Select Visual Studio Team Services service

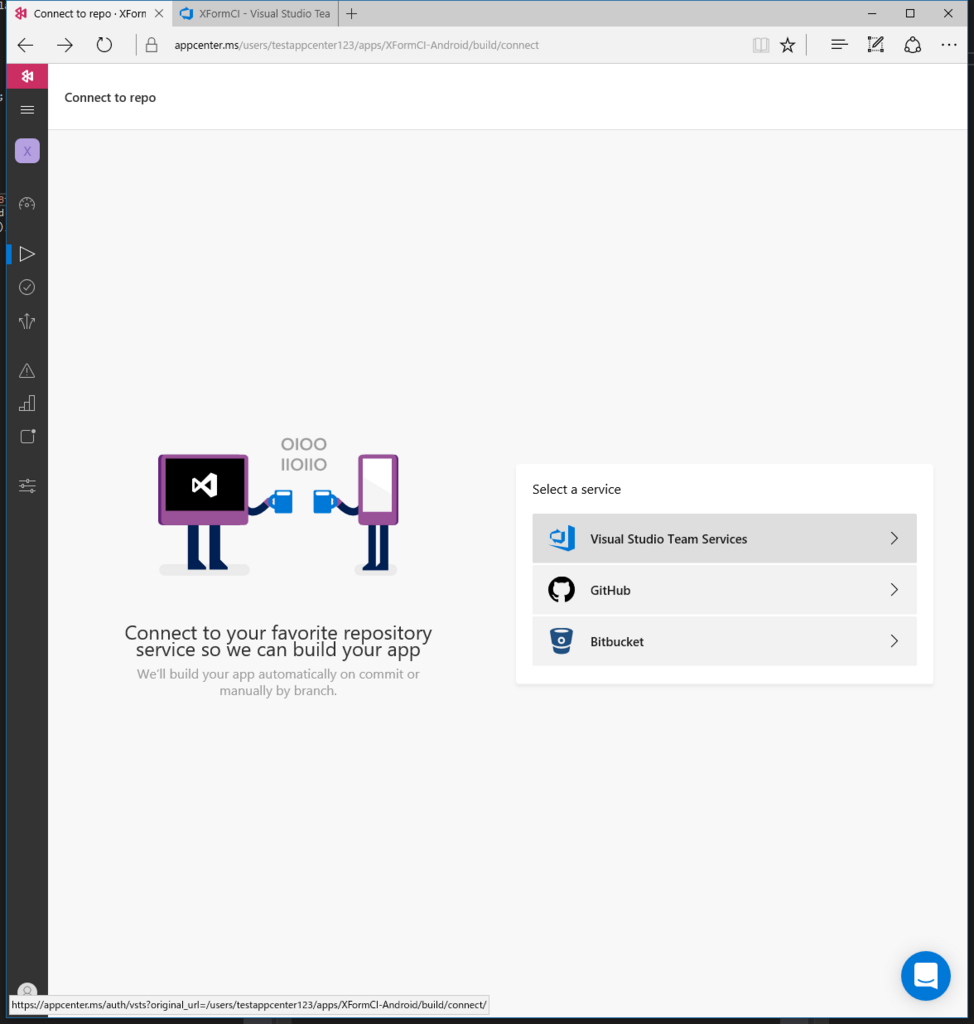724,538
